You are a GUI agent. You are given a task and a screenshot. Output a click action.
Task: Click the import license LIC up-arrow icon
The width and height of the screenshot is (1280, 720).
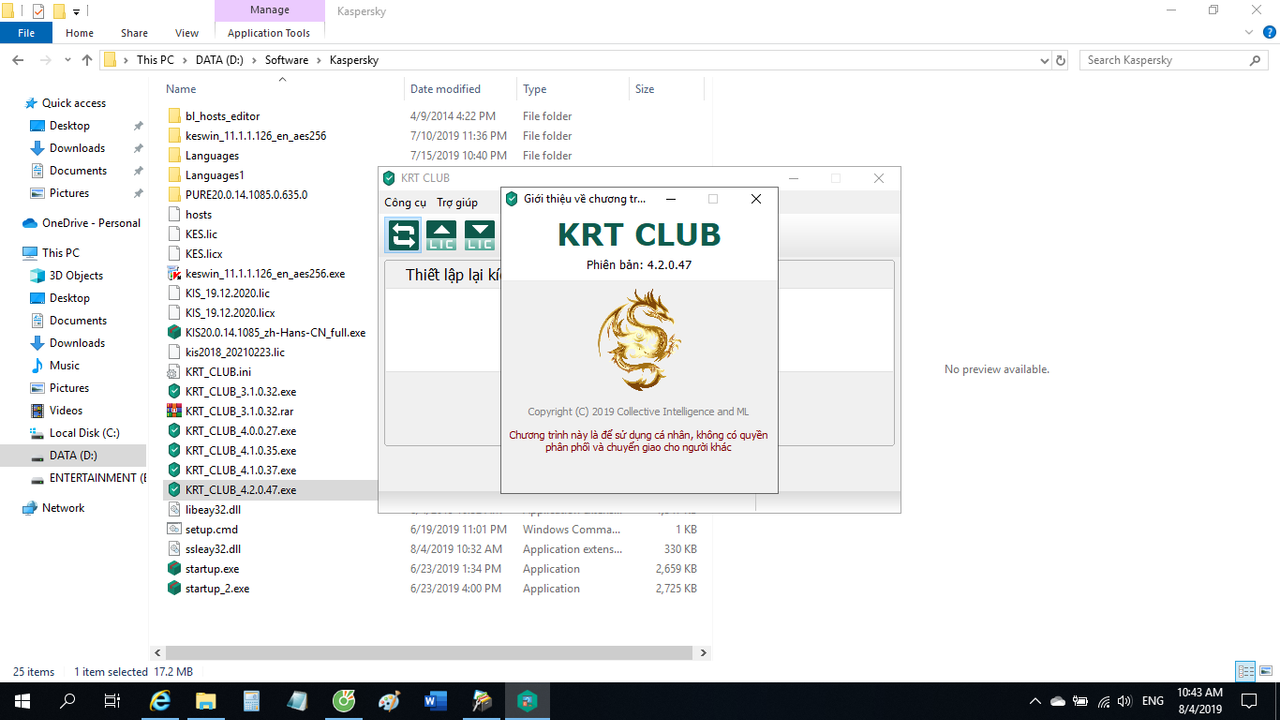(x=441, y=235)
